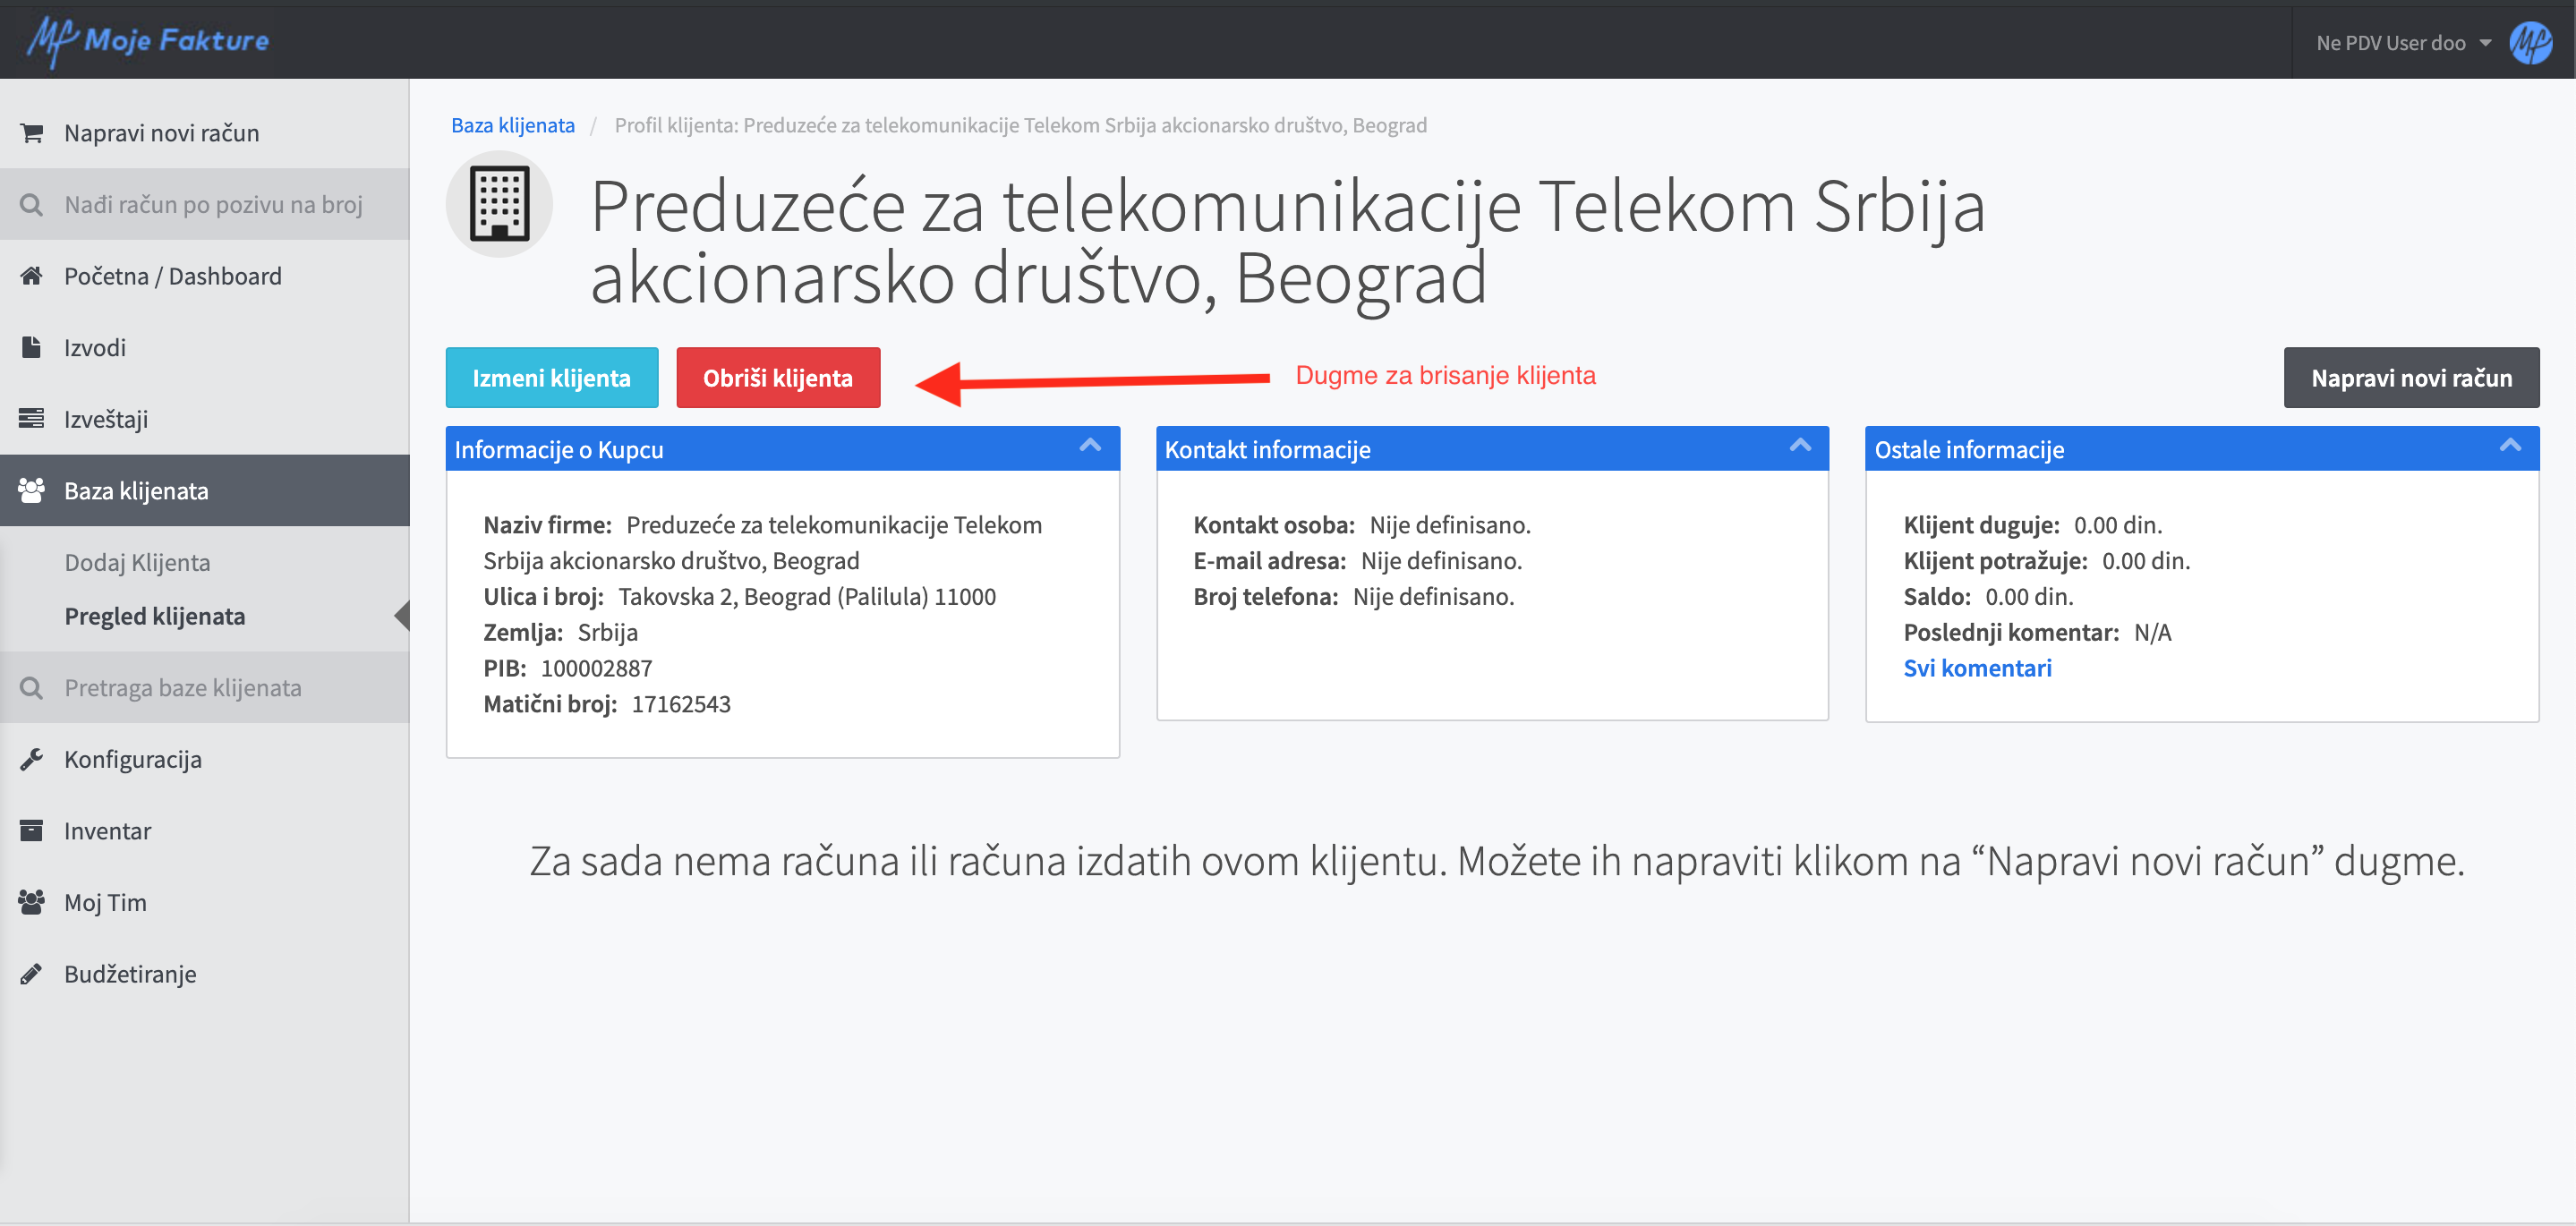2576x1226 pixels.
Task: Open the Svi komentari link
Action: click(x=1977, y=668)
